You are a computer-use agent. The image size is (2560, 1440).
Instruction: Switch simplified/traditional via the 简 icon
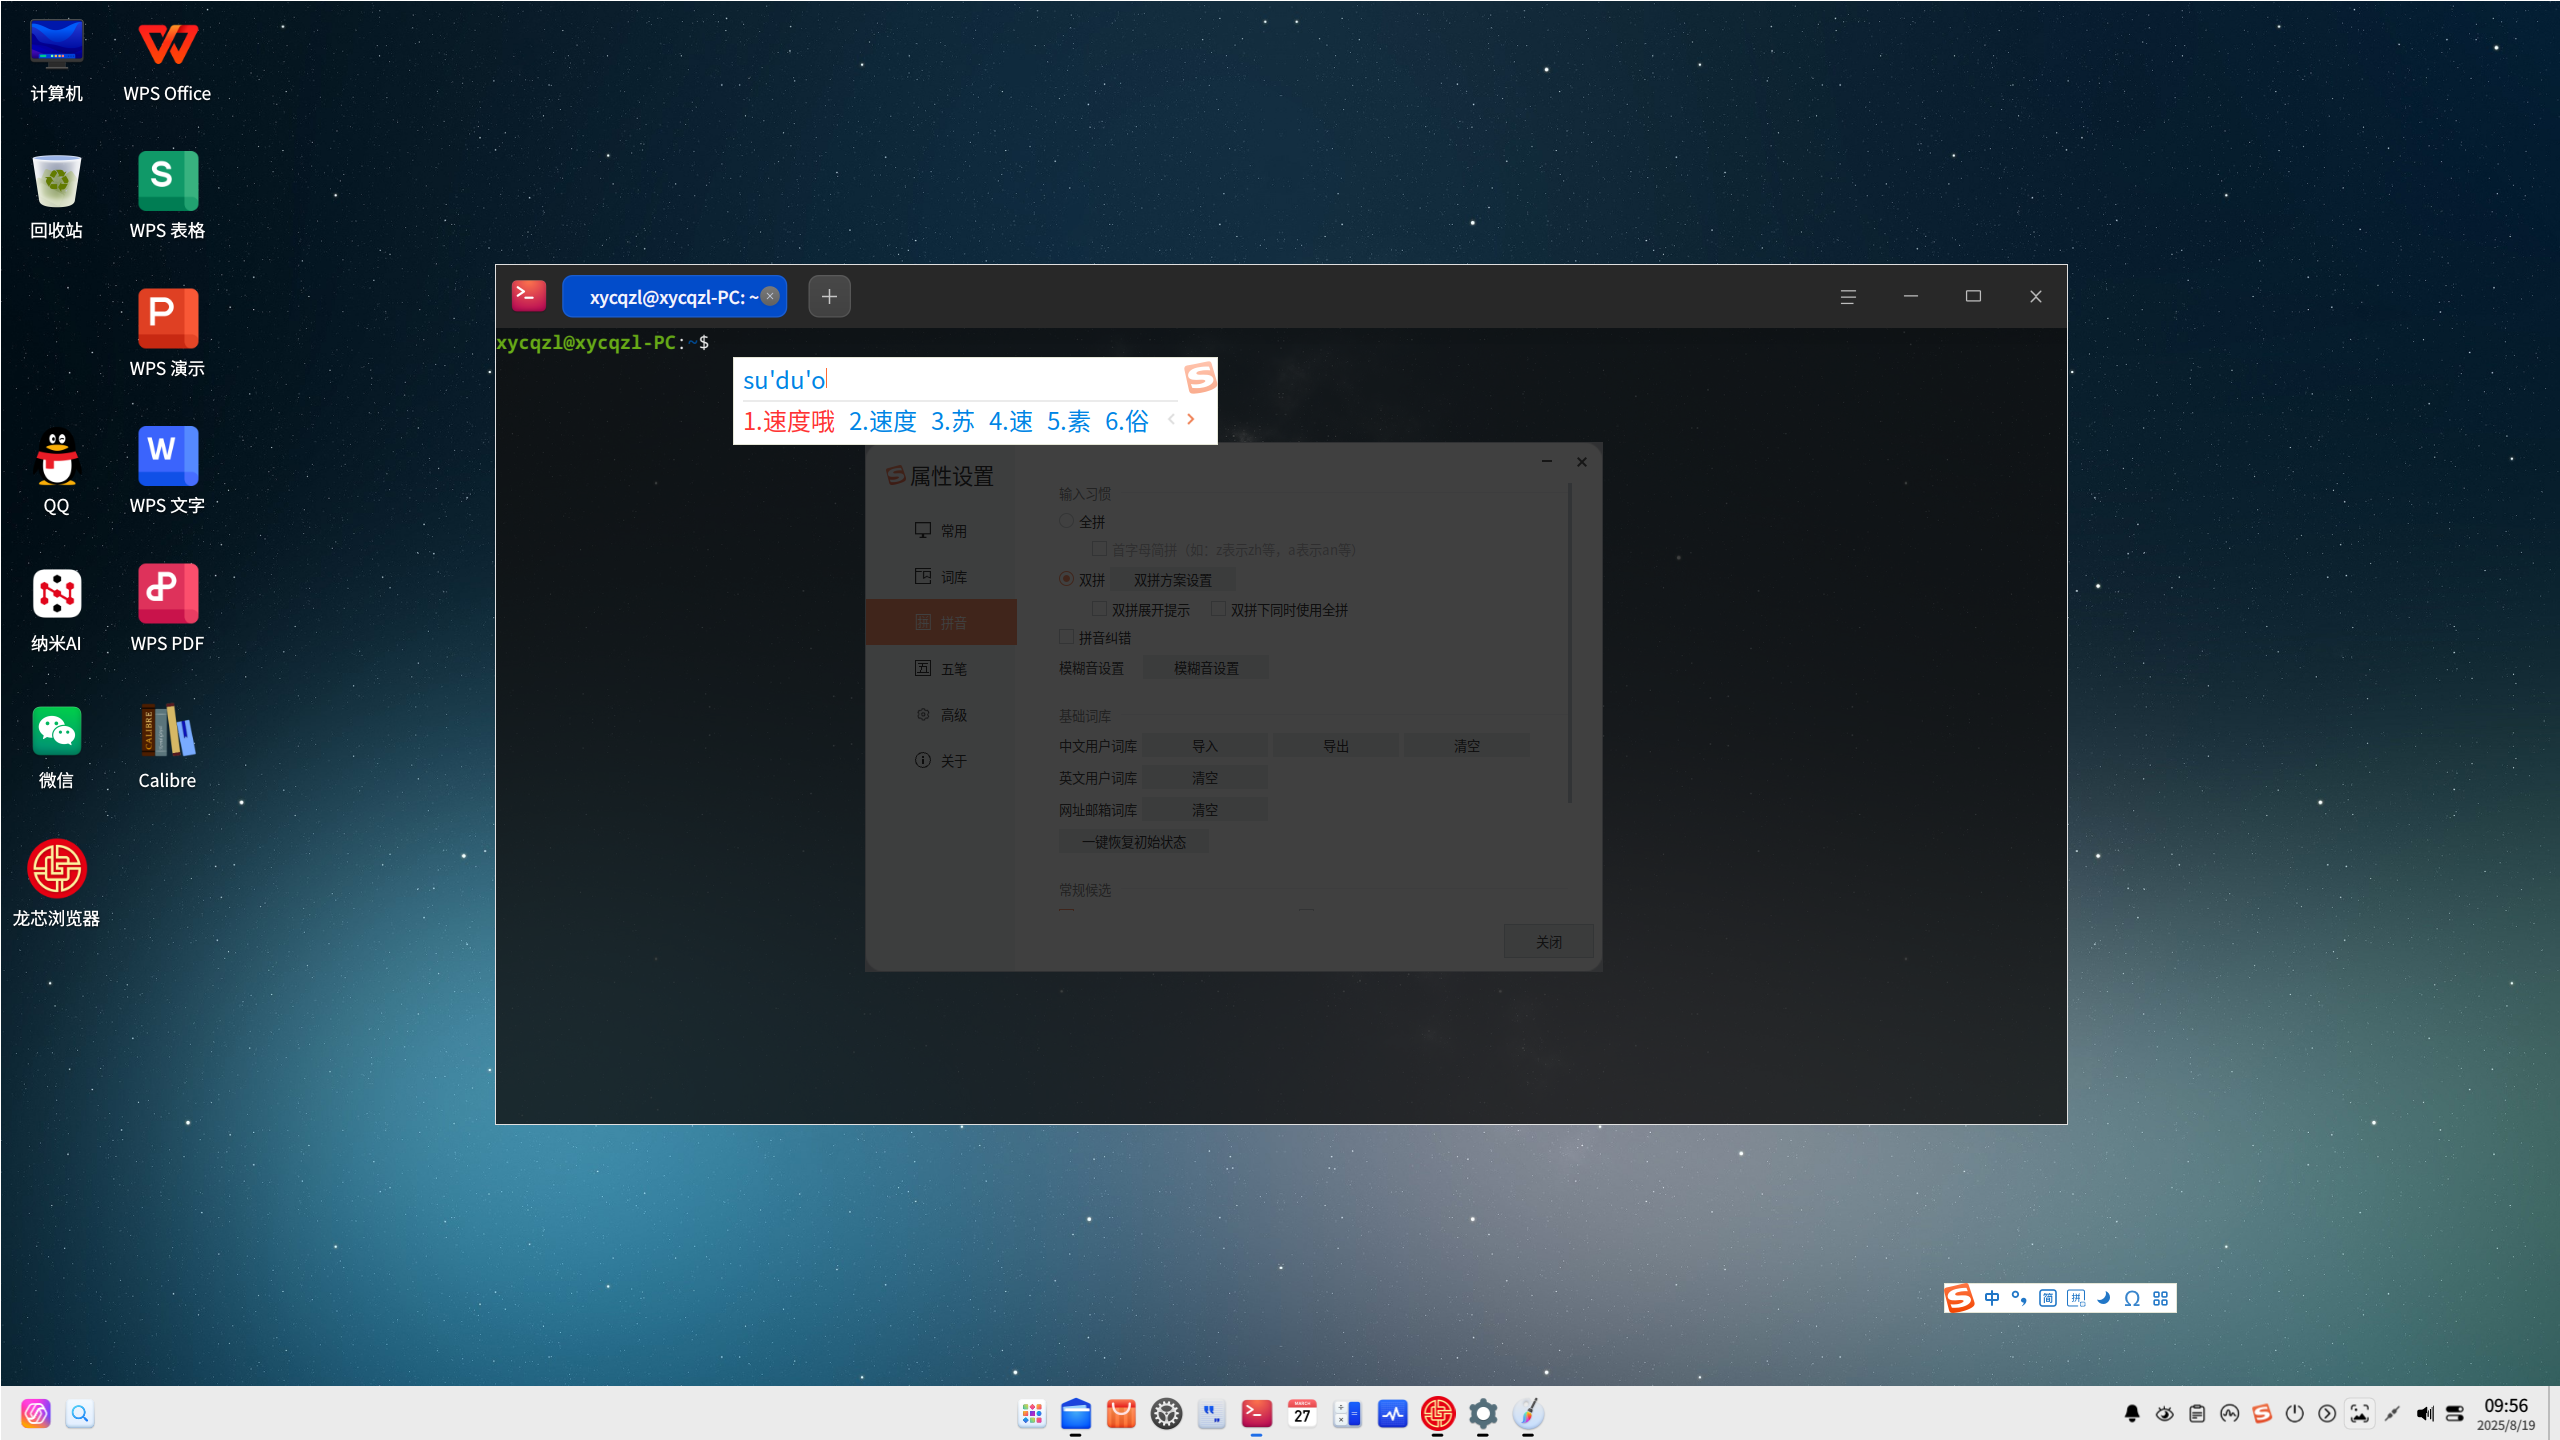pyautogui.click(x=2047, y=1298)
